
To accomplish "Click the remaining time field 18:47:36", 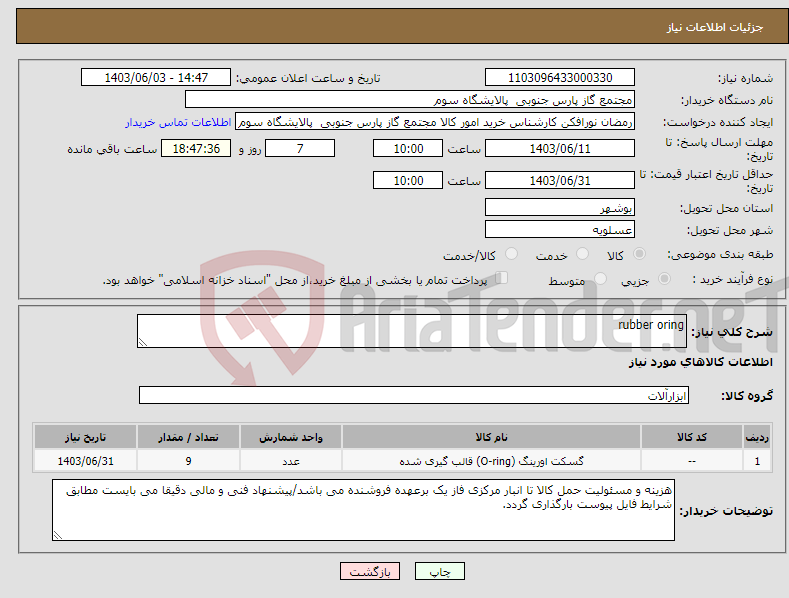I will coord(196,148).
